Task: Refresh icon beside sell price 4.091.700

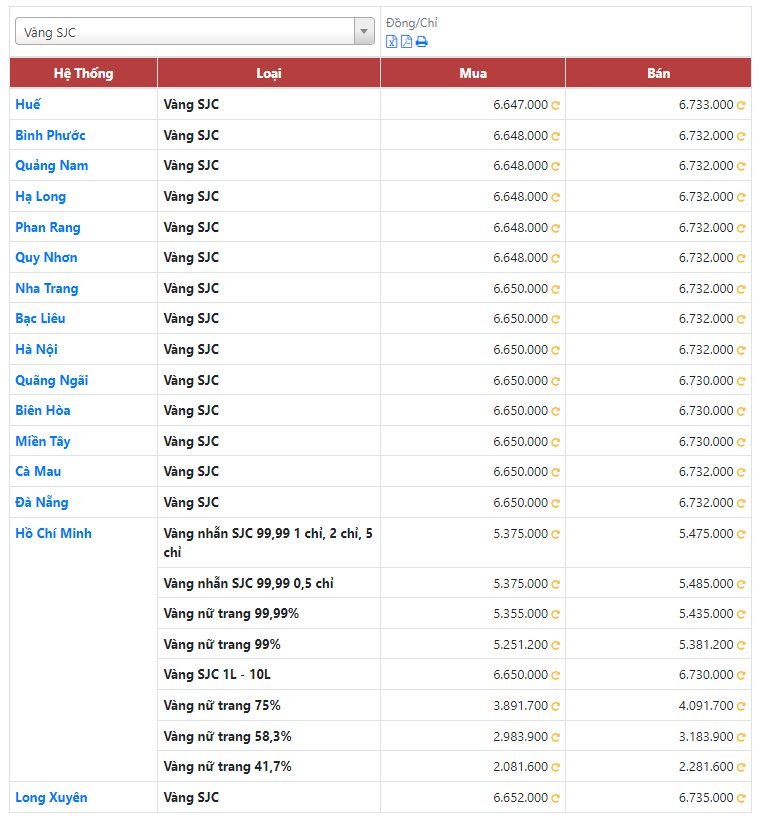Action: 741,707
